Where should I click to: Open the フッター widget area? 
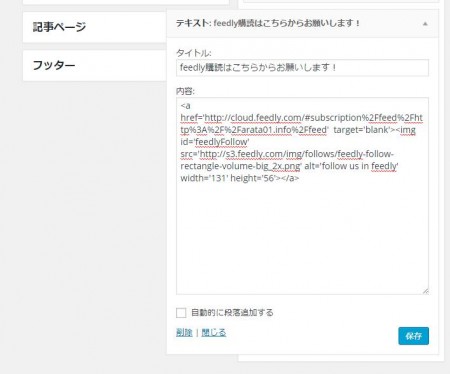click(94, 65)
